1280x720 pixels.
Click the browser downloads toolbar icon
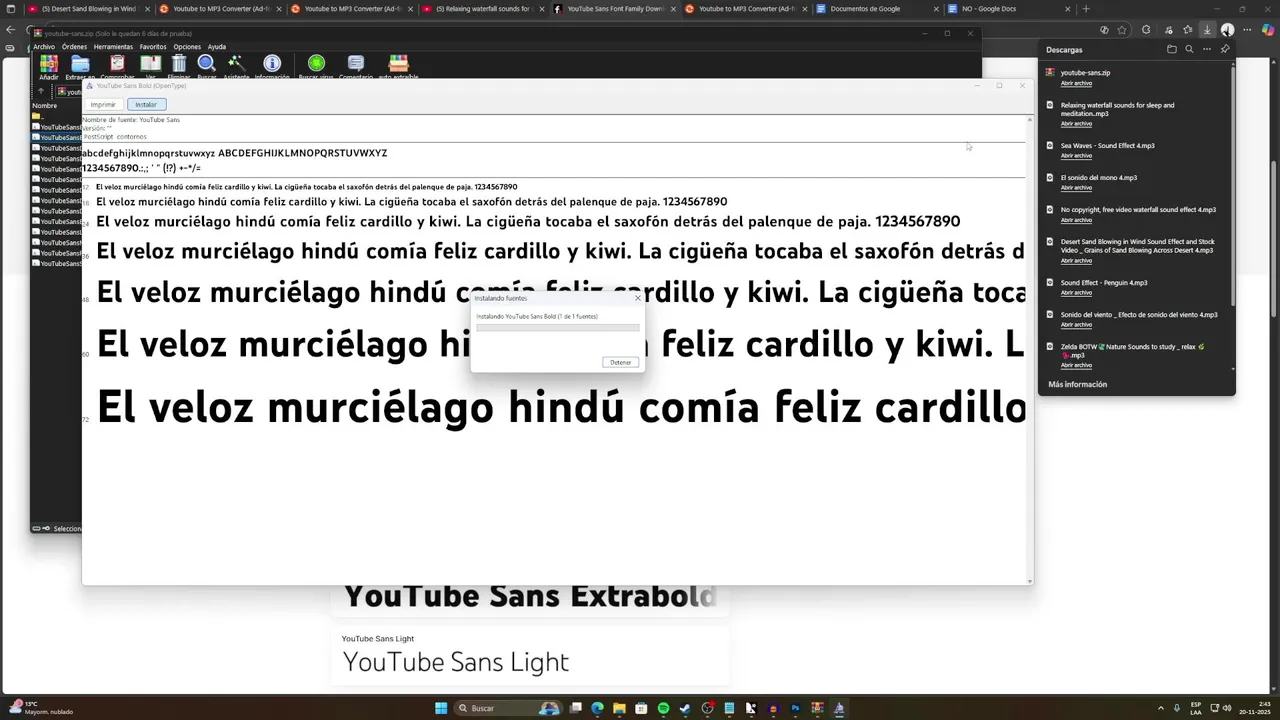[1207, 30]
